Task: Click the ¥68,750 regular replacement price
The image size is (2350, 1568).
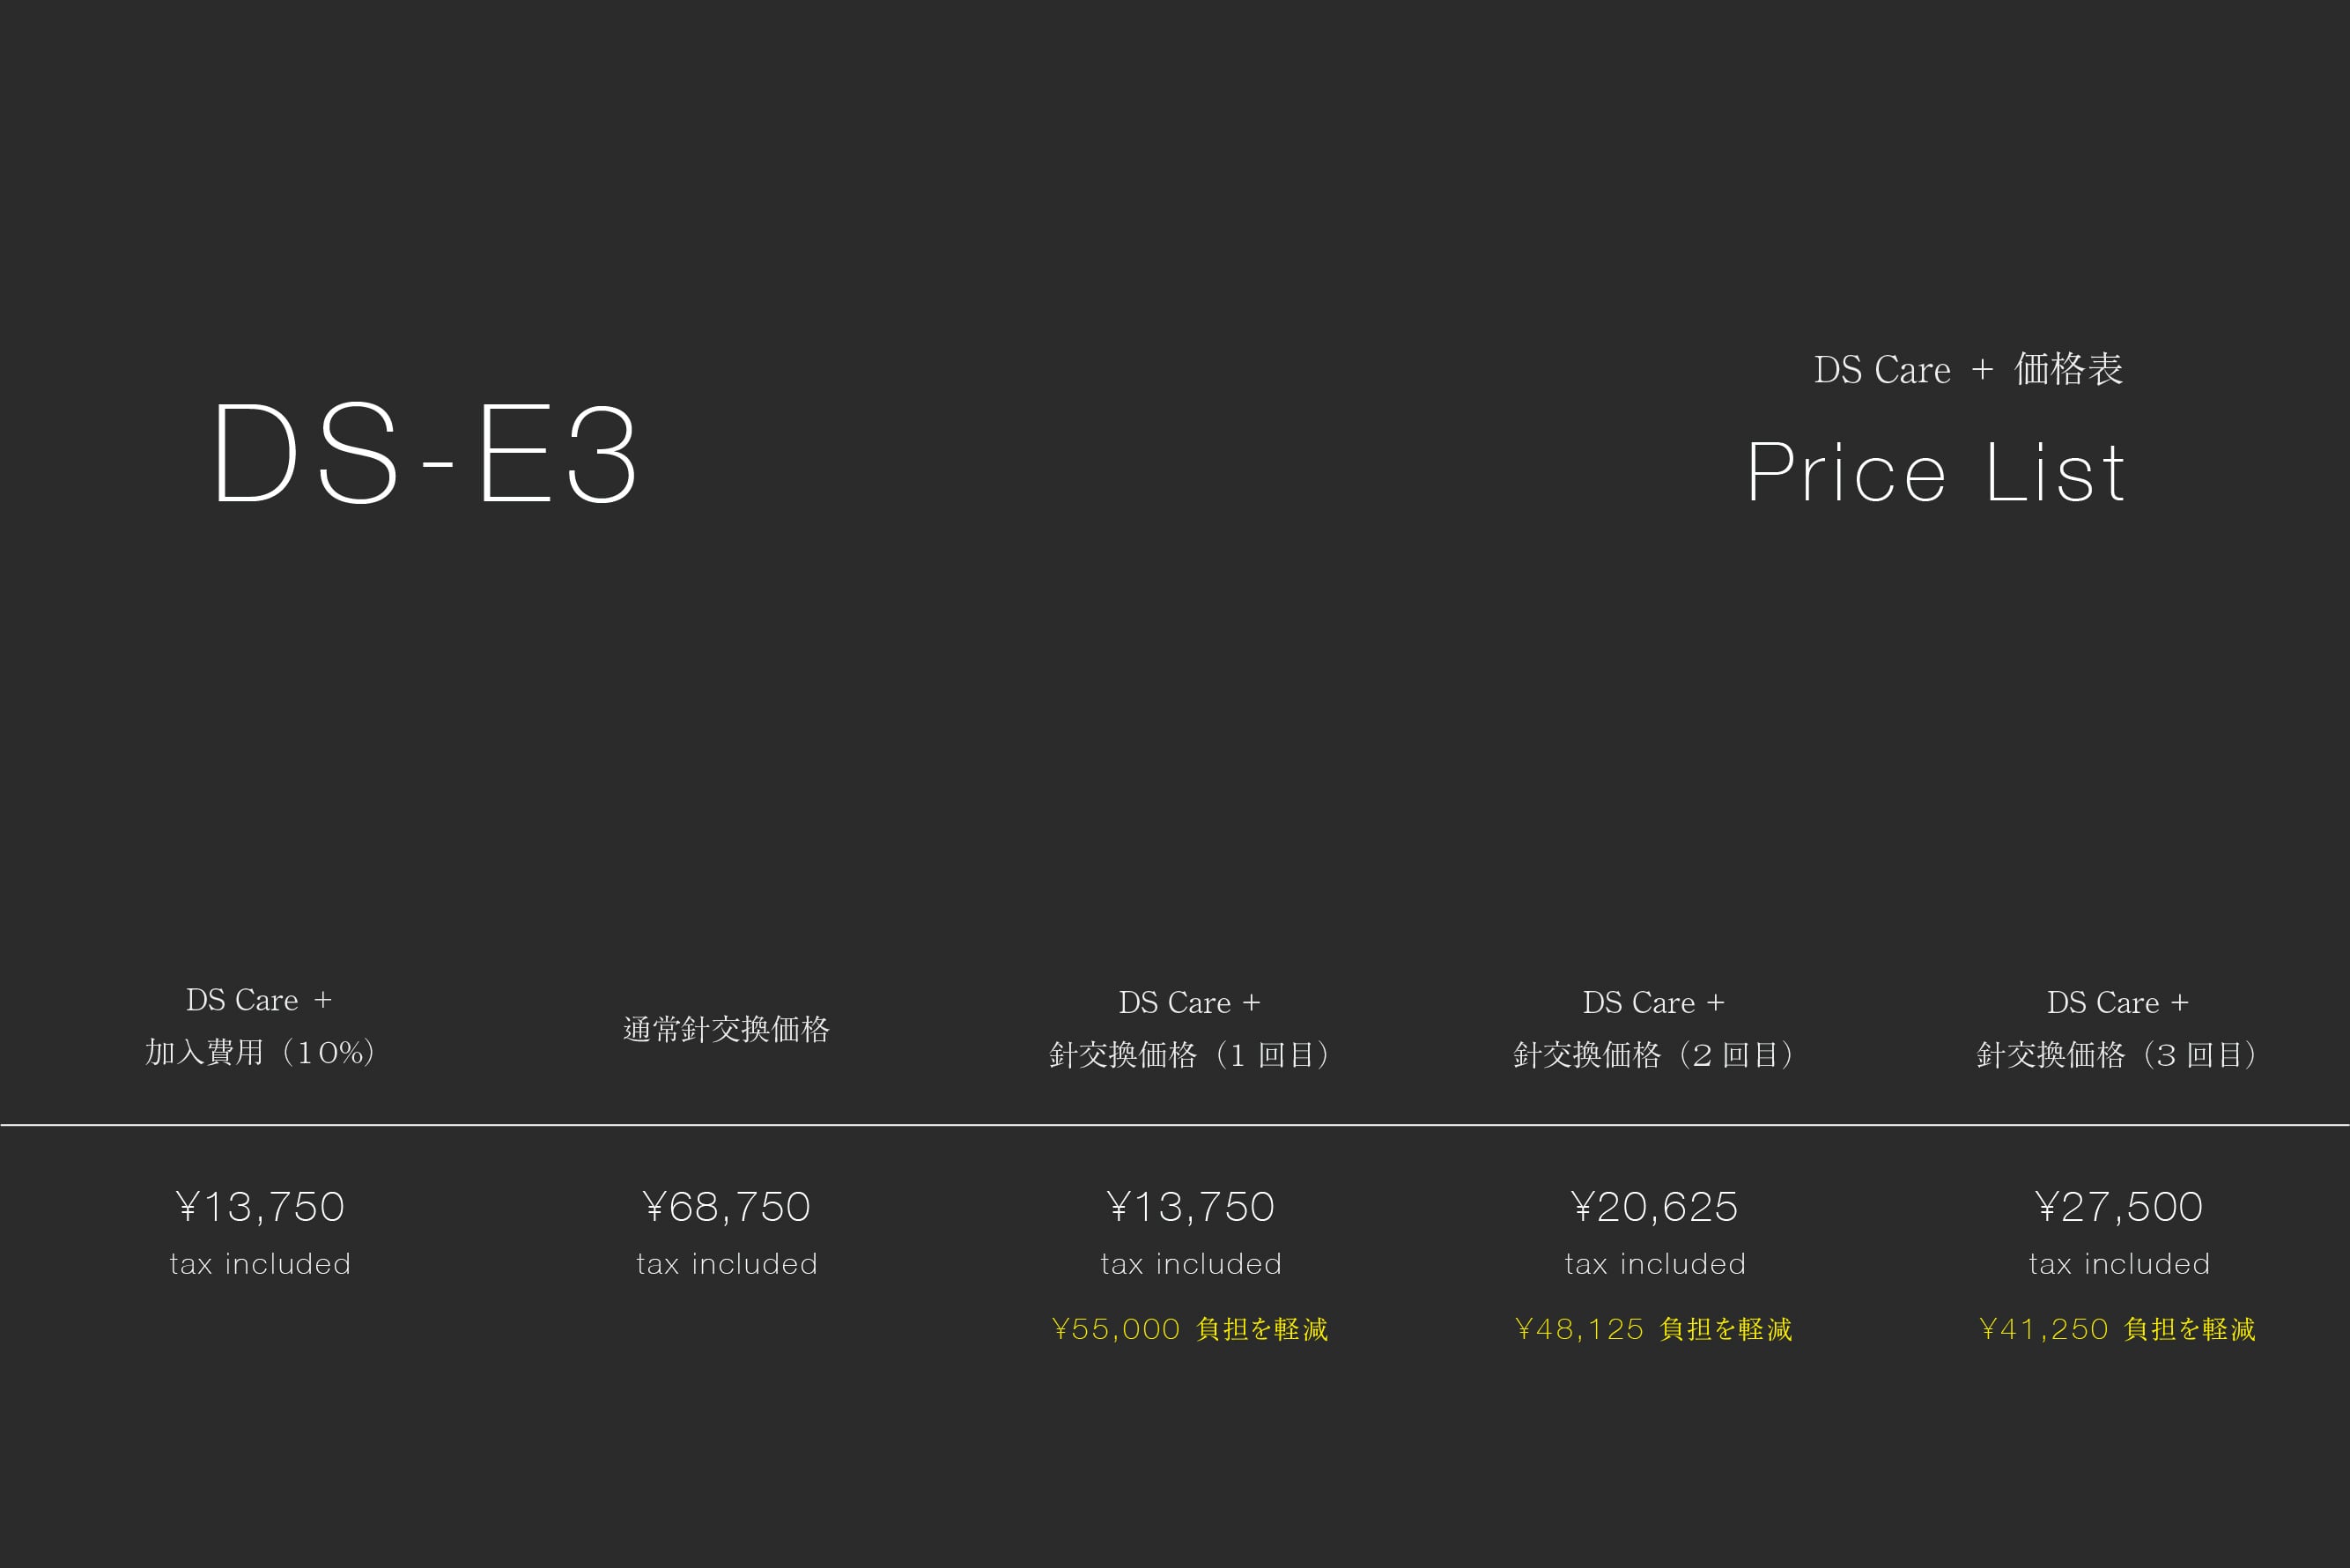Action: click(726, 1207)
